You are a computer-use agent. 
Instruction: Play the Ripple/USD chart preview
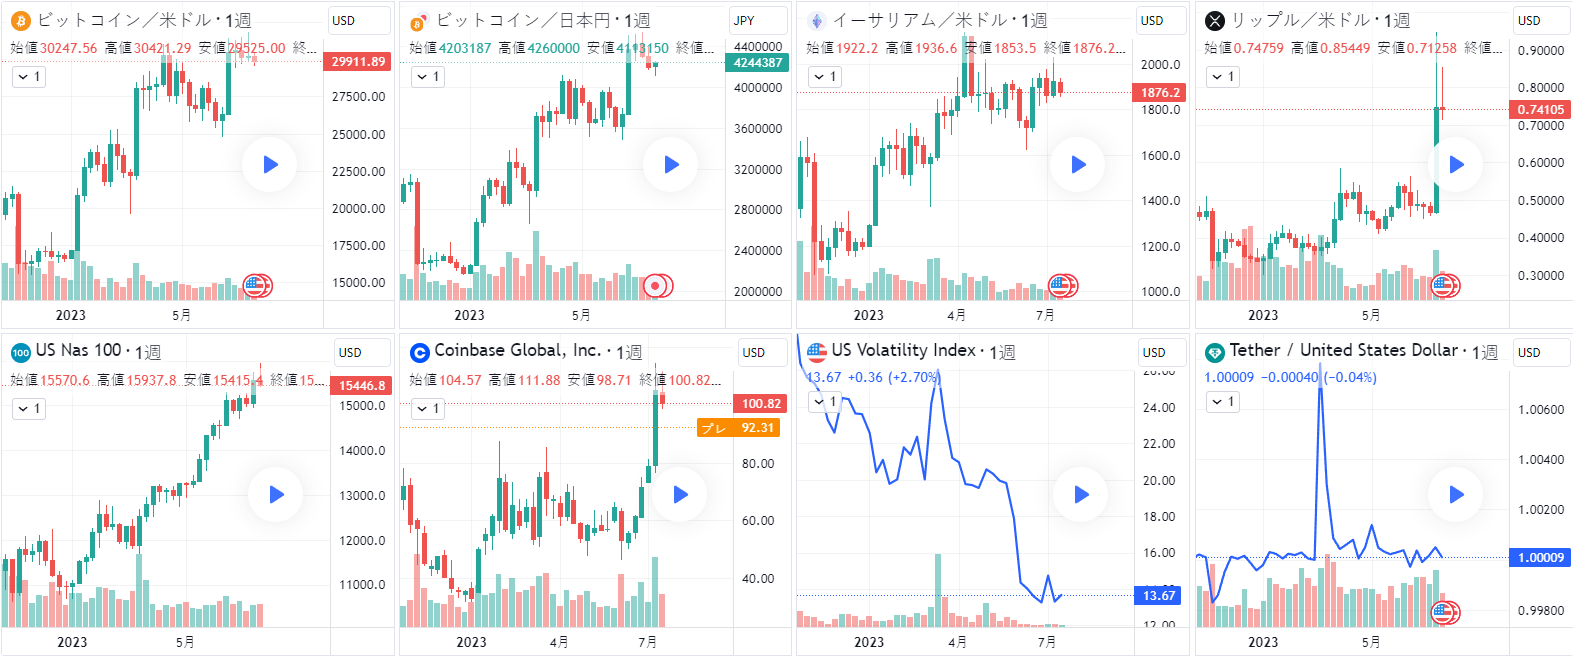[1456, 165]
